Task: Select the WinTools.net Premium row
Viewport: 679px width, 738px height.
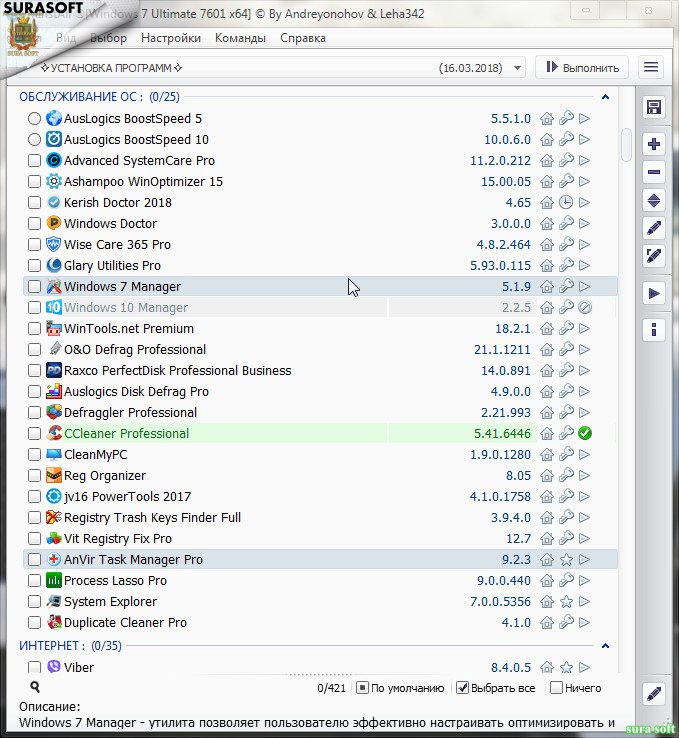Action: coord(320,329)
